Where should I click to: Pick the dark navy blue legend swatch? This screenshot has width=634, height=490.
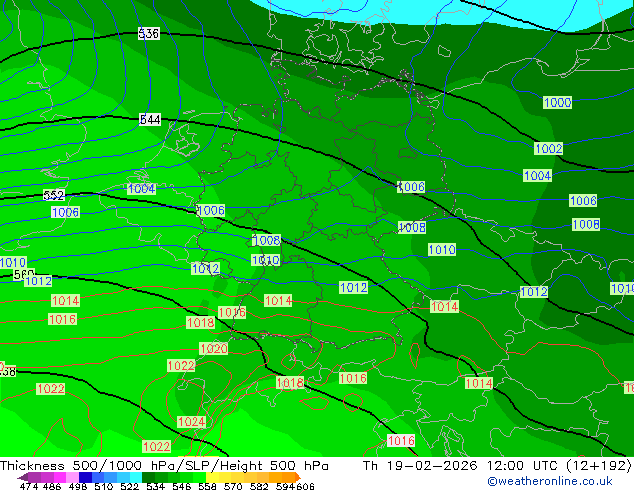(85, 477)
